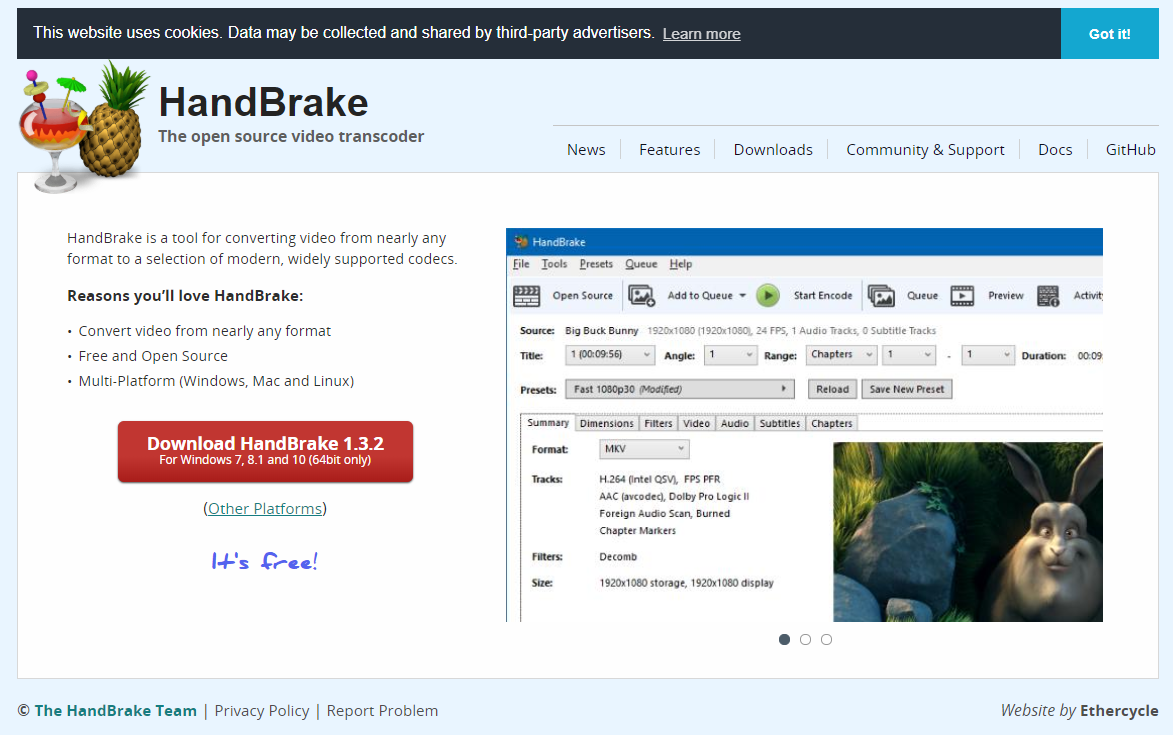Click the Big Buck Bunny preview image
This screenshot has width=1173, height=735.
[x=968, y=532]
